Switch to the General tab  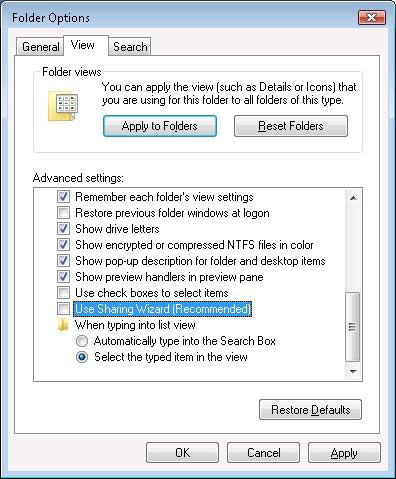(x=40, y=47)
